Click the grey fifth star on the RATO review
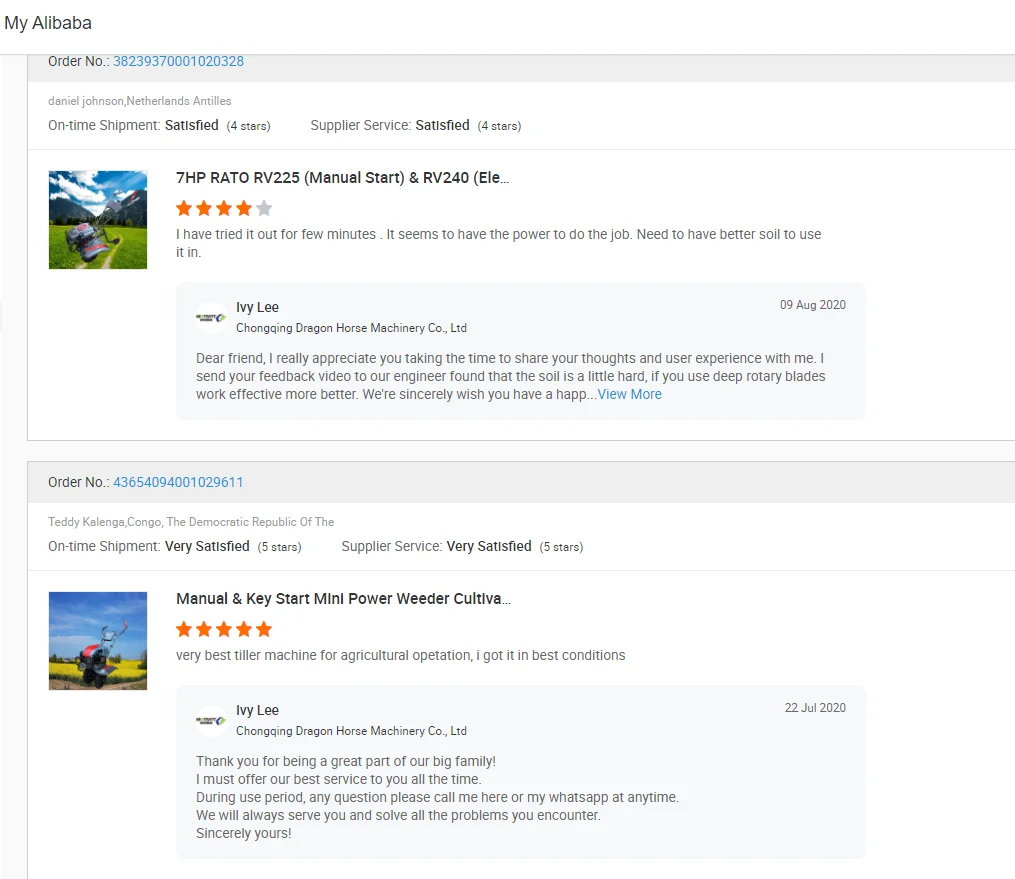 click(x=264, y=209)
